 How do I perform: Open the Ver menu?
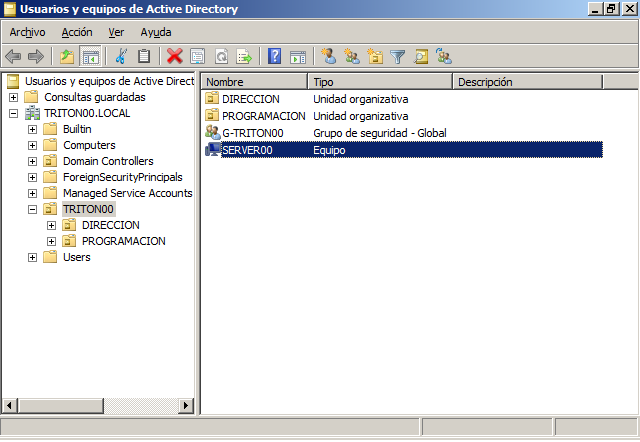pos(116,32)
